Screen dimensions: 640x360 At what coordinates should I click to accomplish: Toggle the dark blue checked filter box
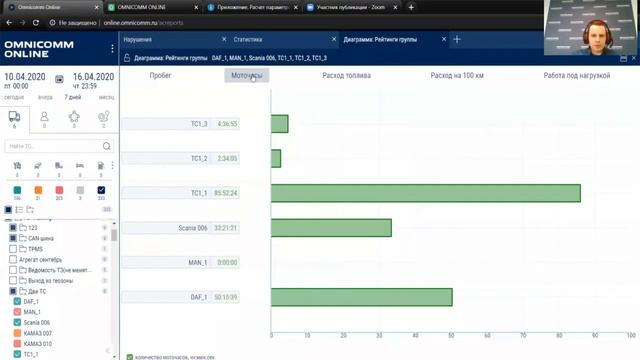(x=101, y=190)
